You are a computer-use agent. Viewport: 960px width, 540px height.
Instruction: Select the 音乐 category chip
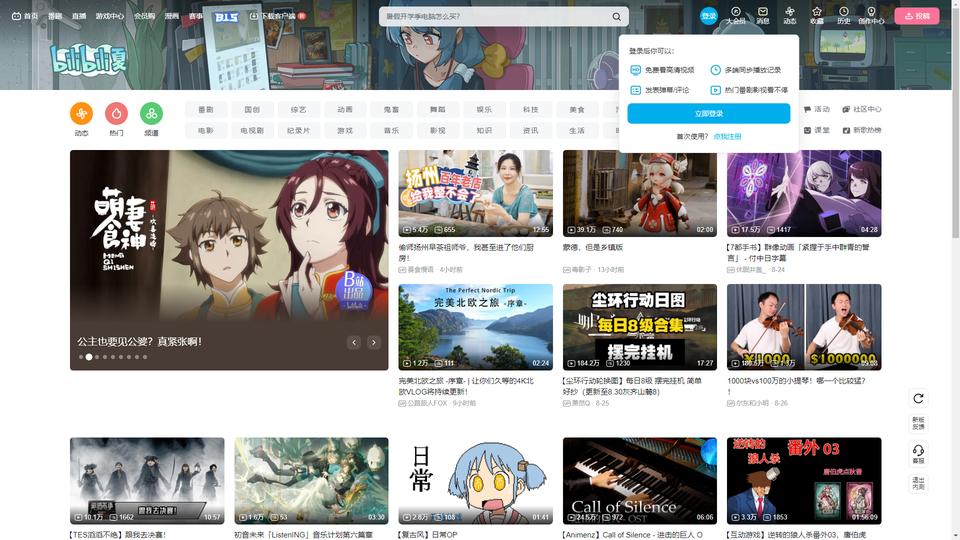[391, 130]
